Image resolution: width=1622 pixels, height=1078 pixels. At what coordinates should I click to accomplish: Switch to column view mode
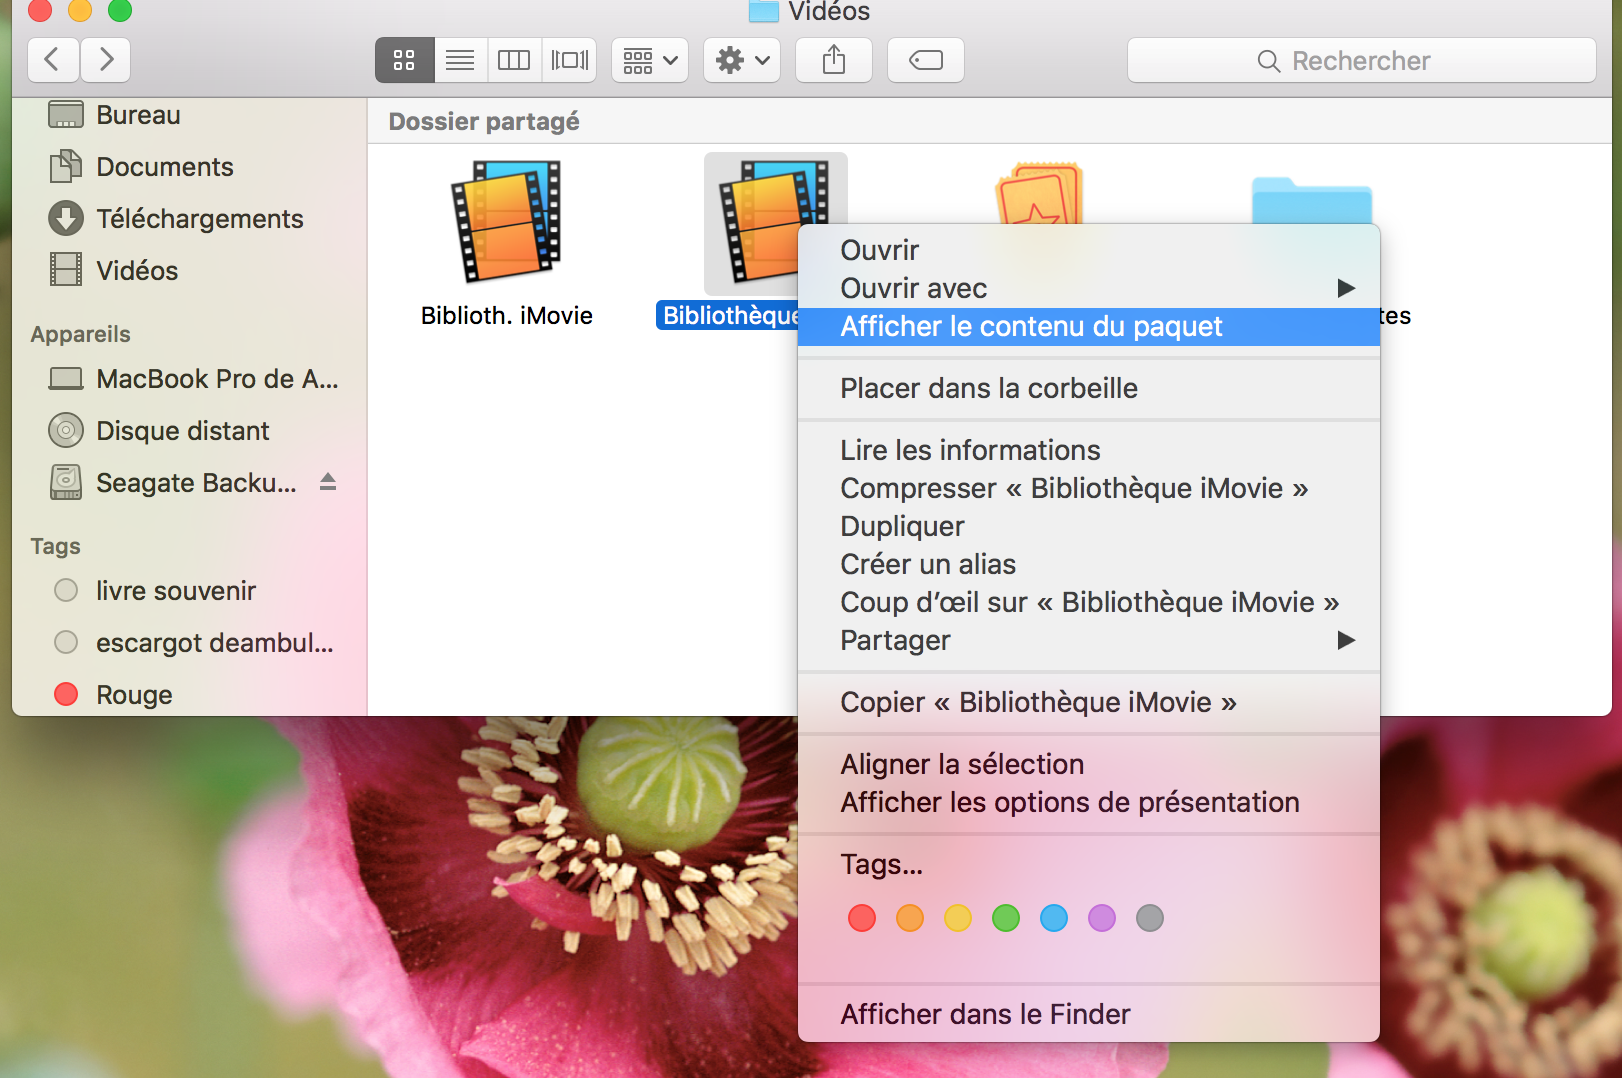514,60
